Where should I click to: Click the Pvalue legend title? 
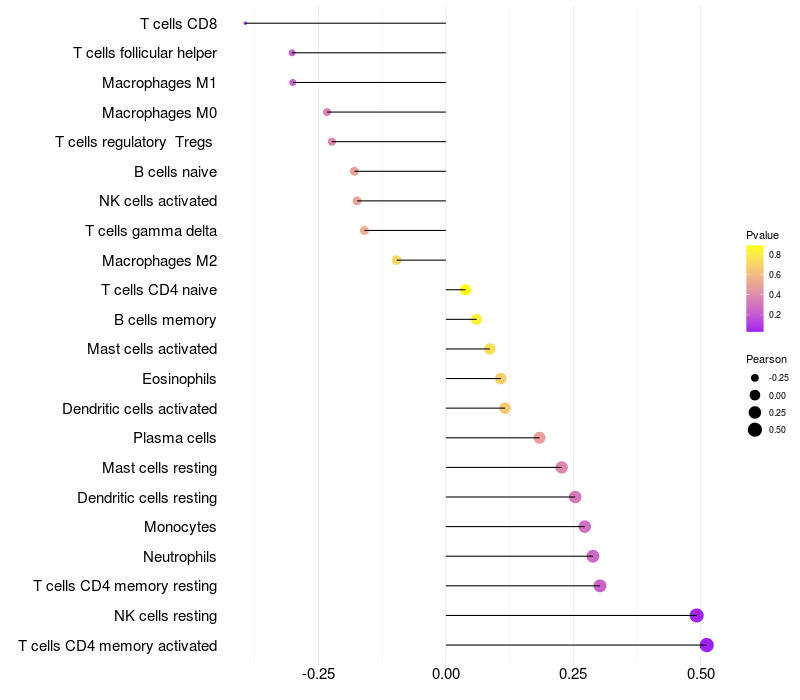(762, 235)
